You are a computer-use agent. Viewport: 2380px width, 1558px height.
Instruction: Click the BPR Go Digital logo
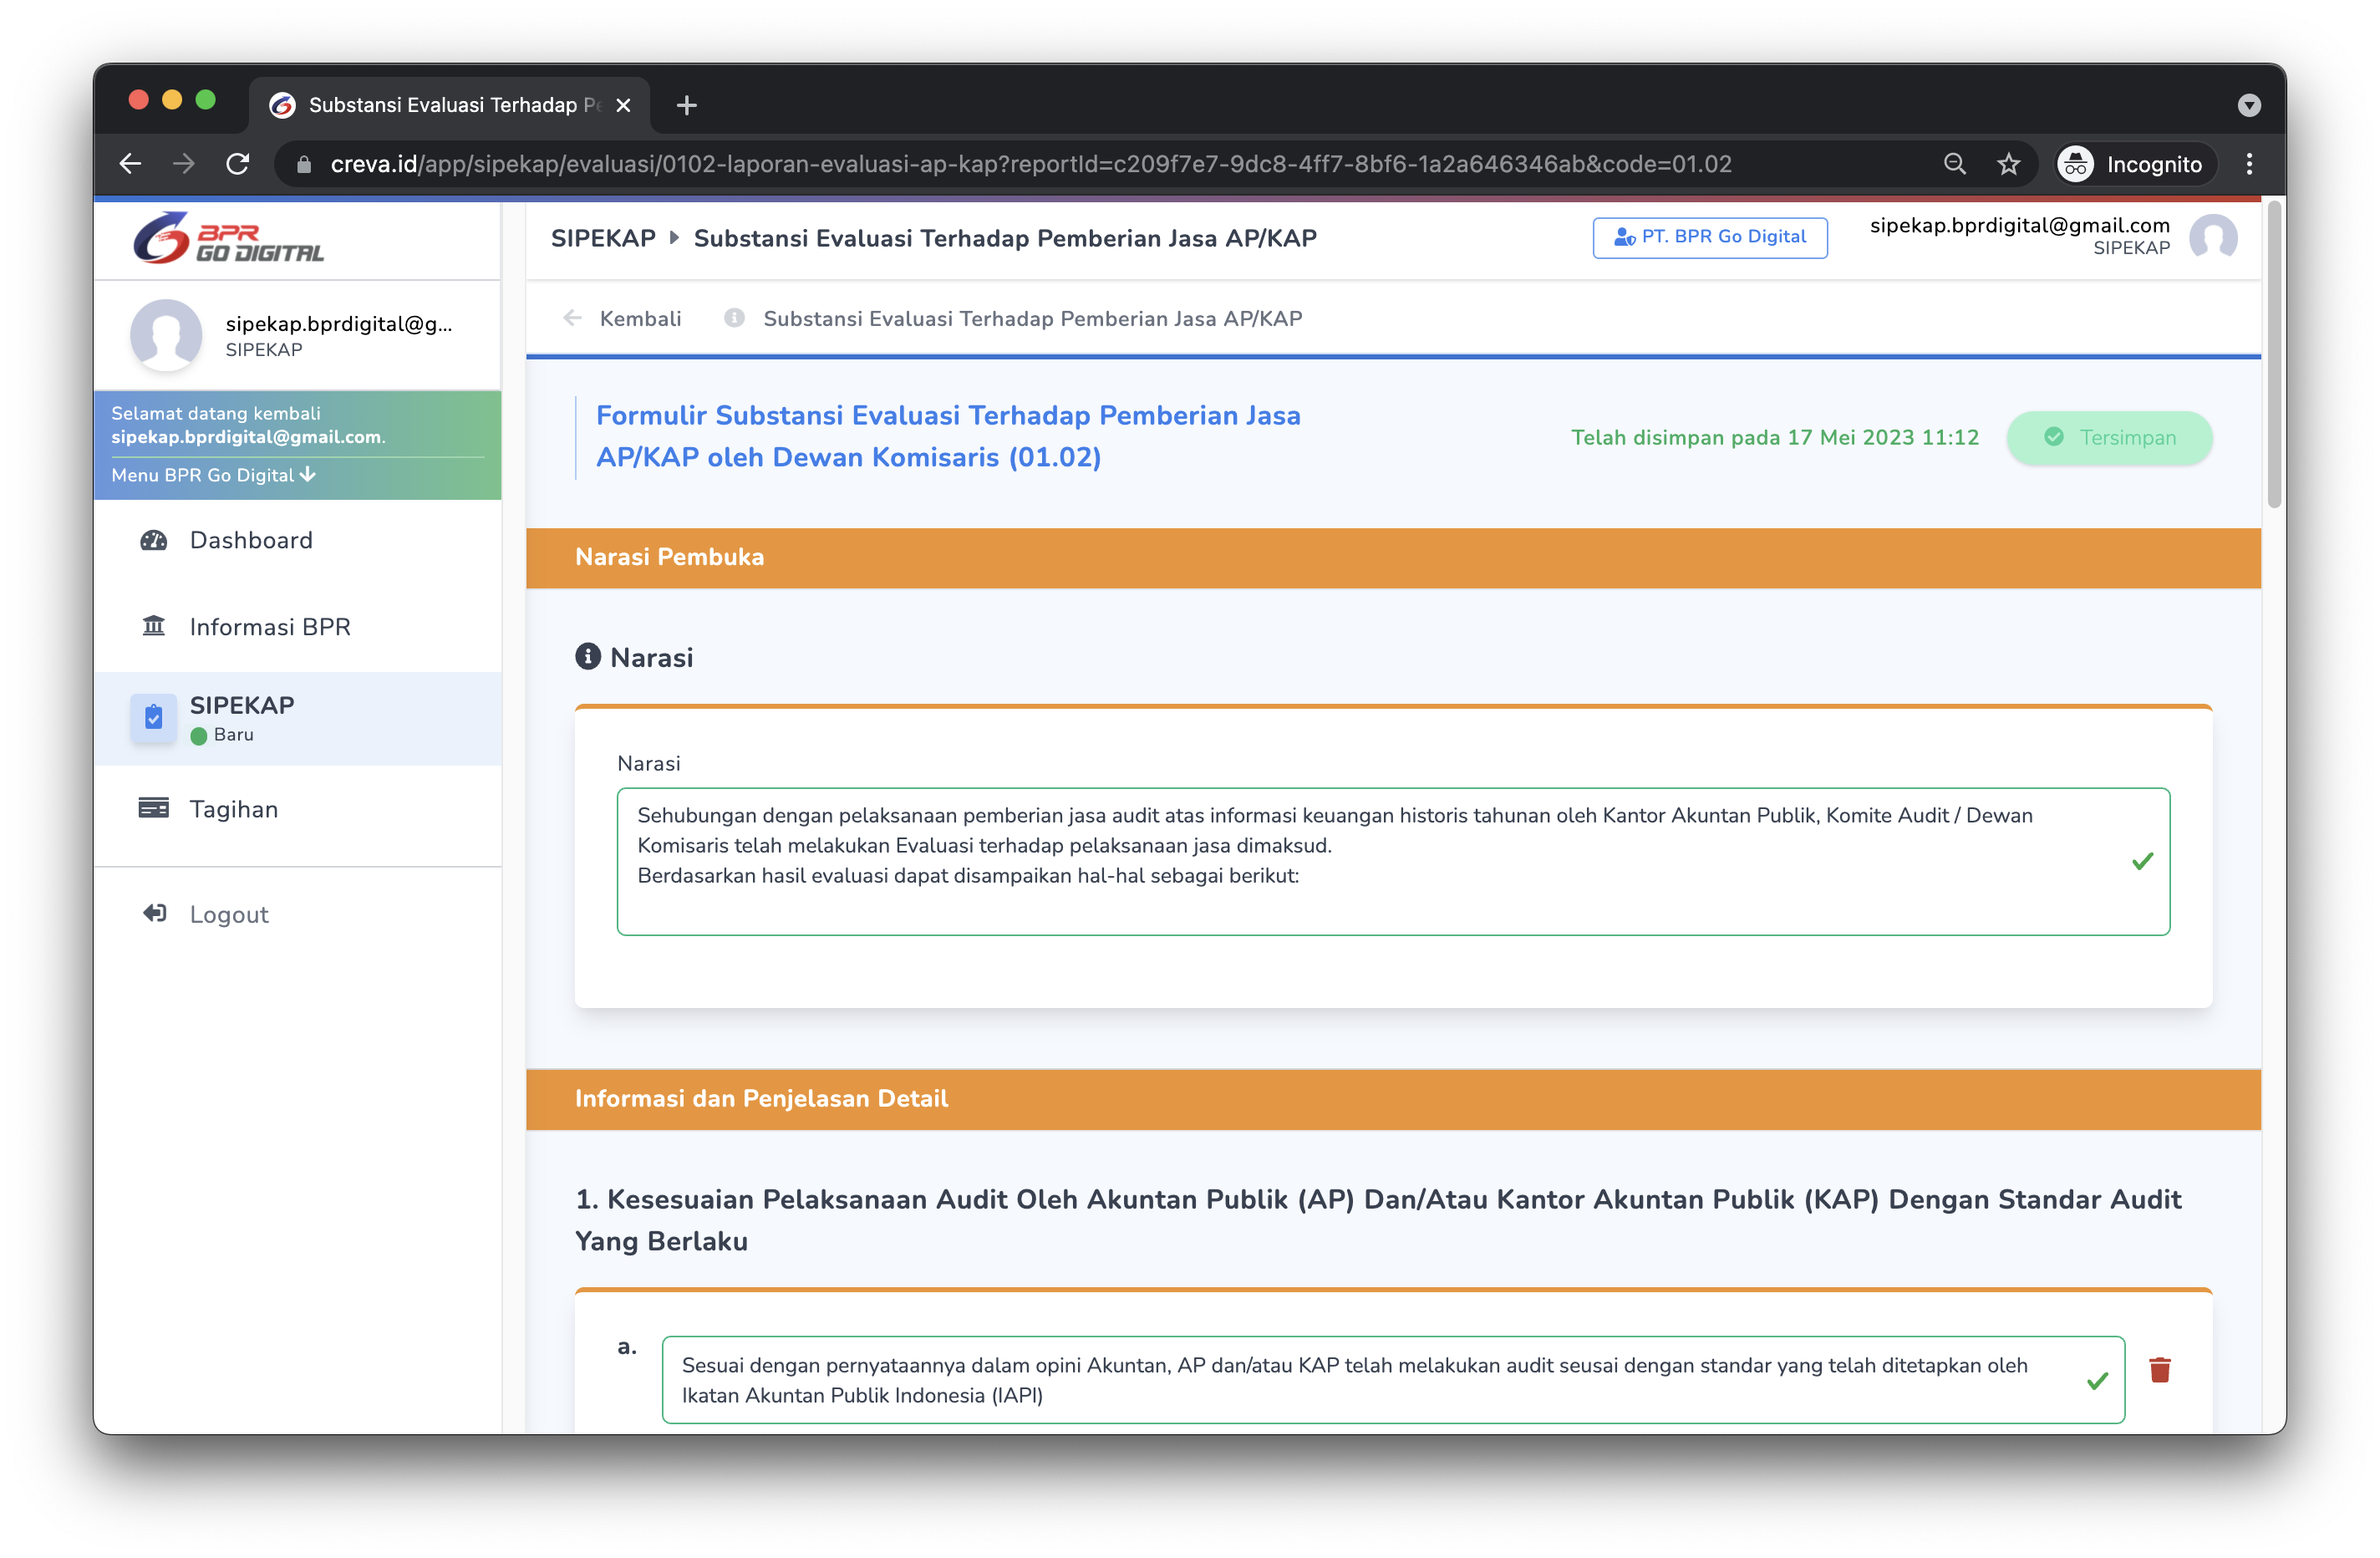point(229,238)
